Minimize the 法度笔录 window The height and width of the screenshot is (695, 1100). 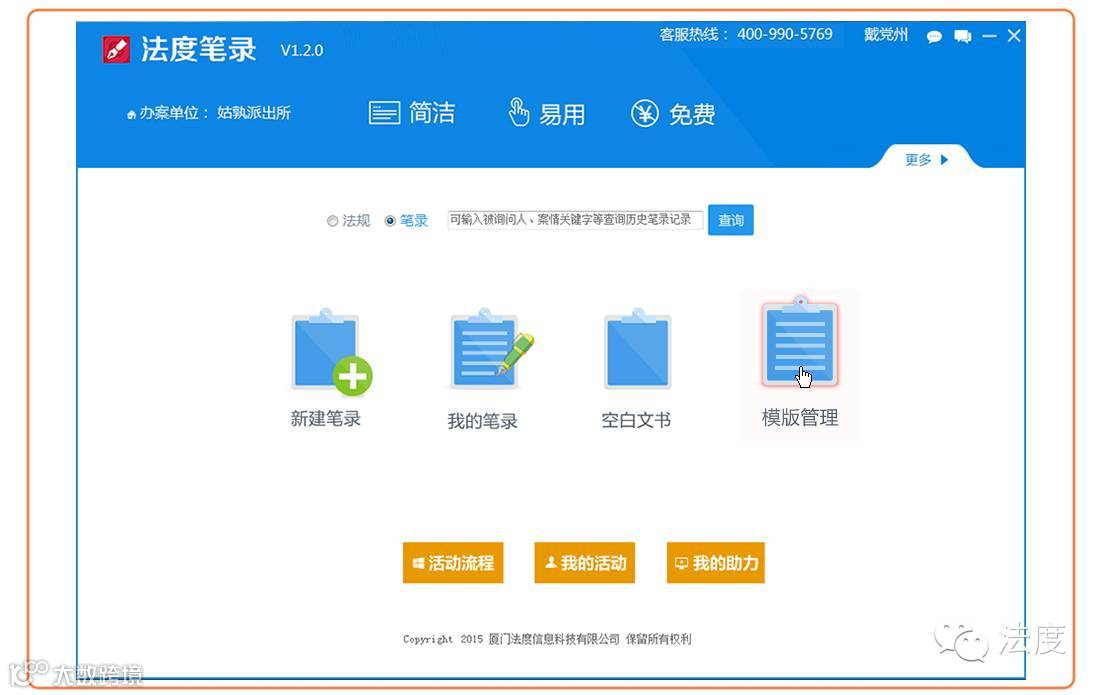(989, 36)
